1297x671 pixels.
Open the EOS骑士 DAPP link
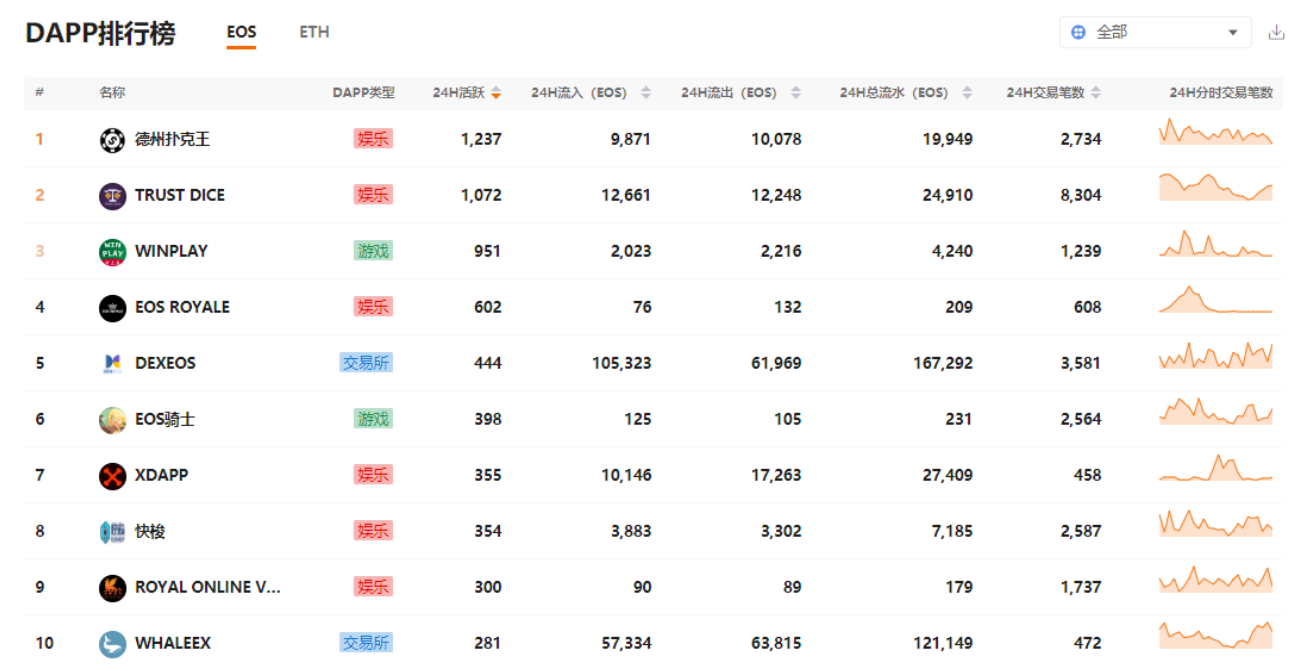click(x=165, y=420)
